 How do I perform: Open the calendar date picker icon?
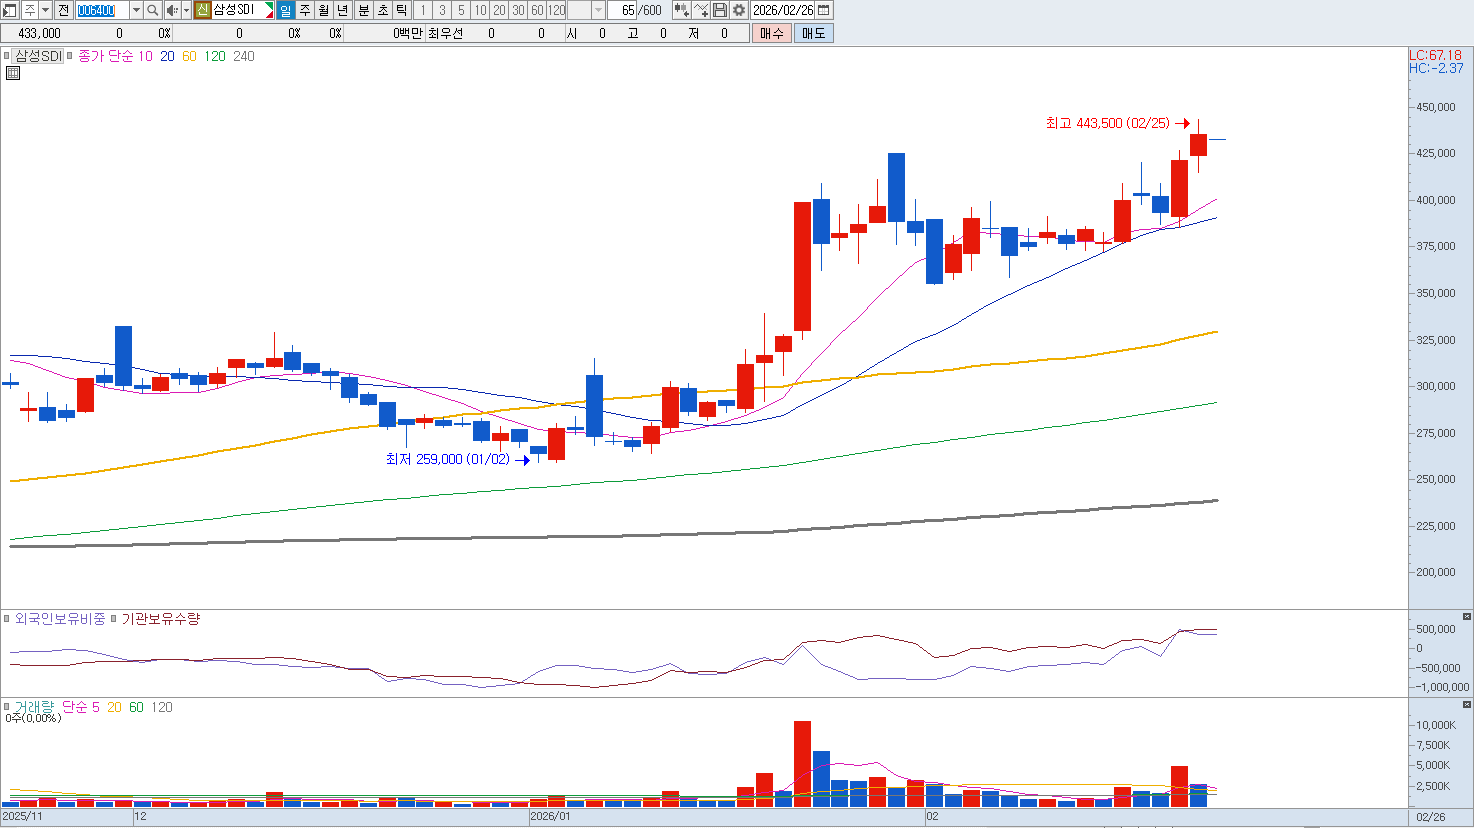[824, 10]
